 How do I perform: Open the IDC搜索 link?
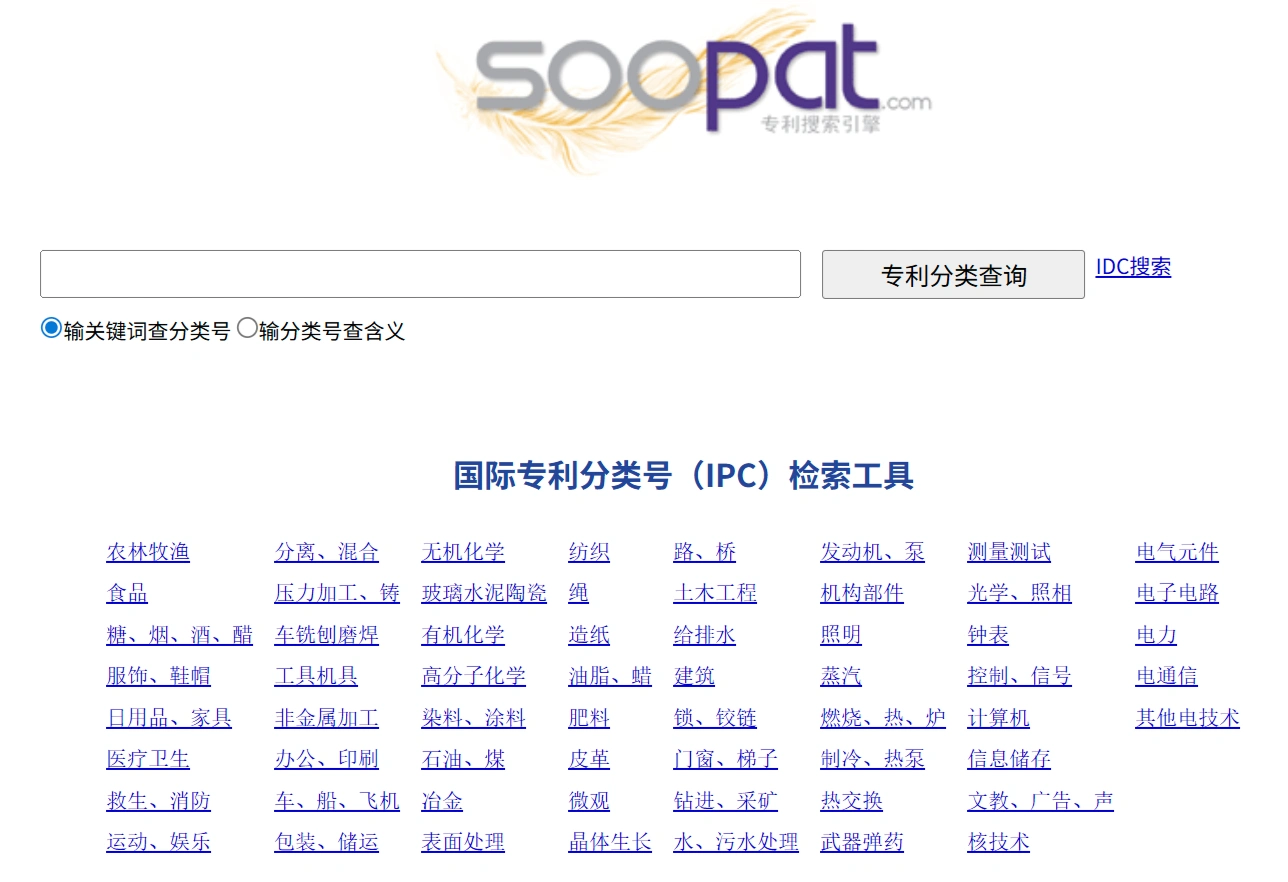pos(1133,267)
